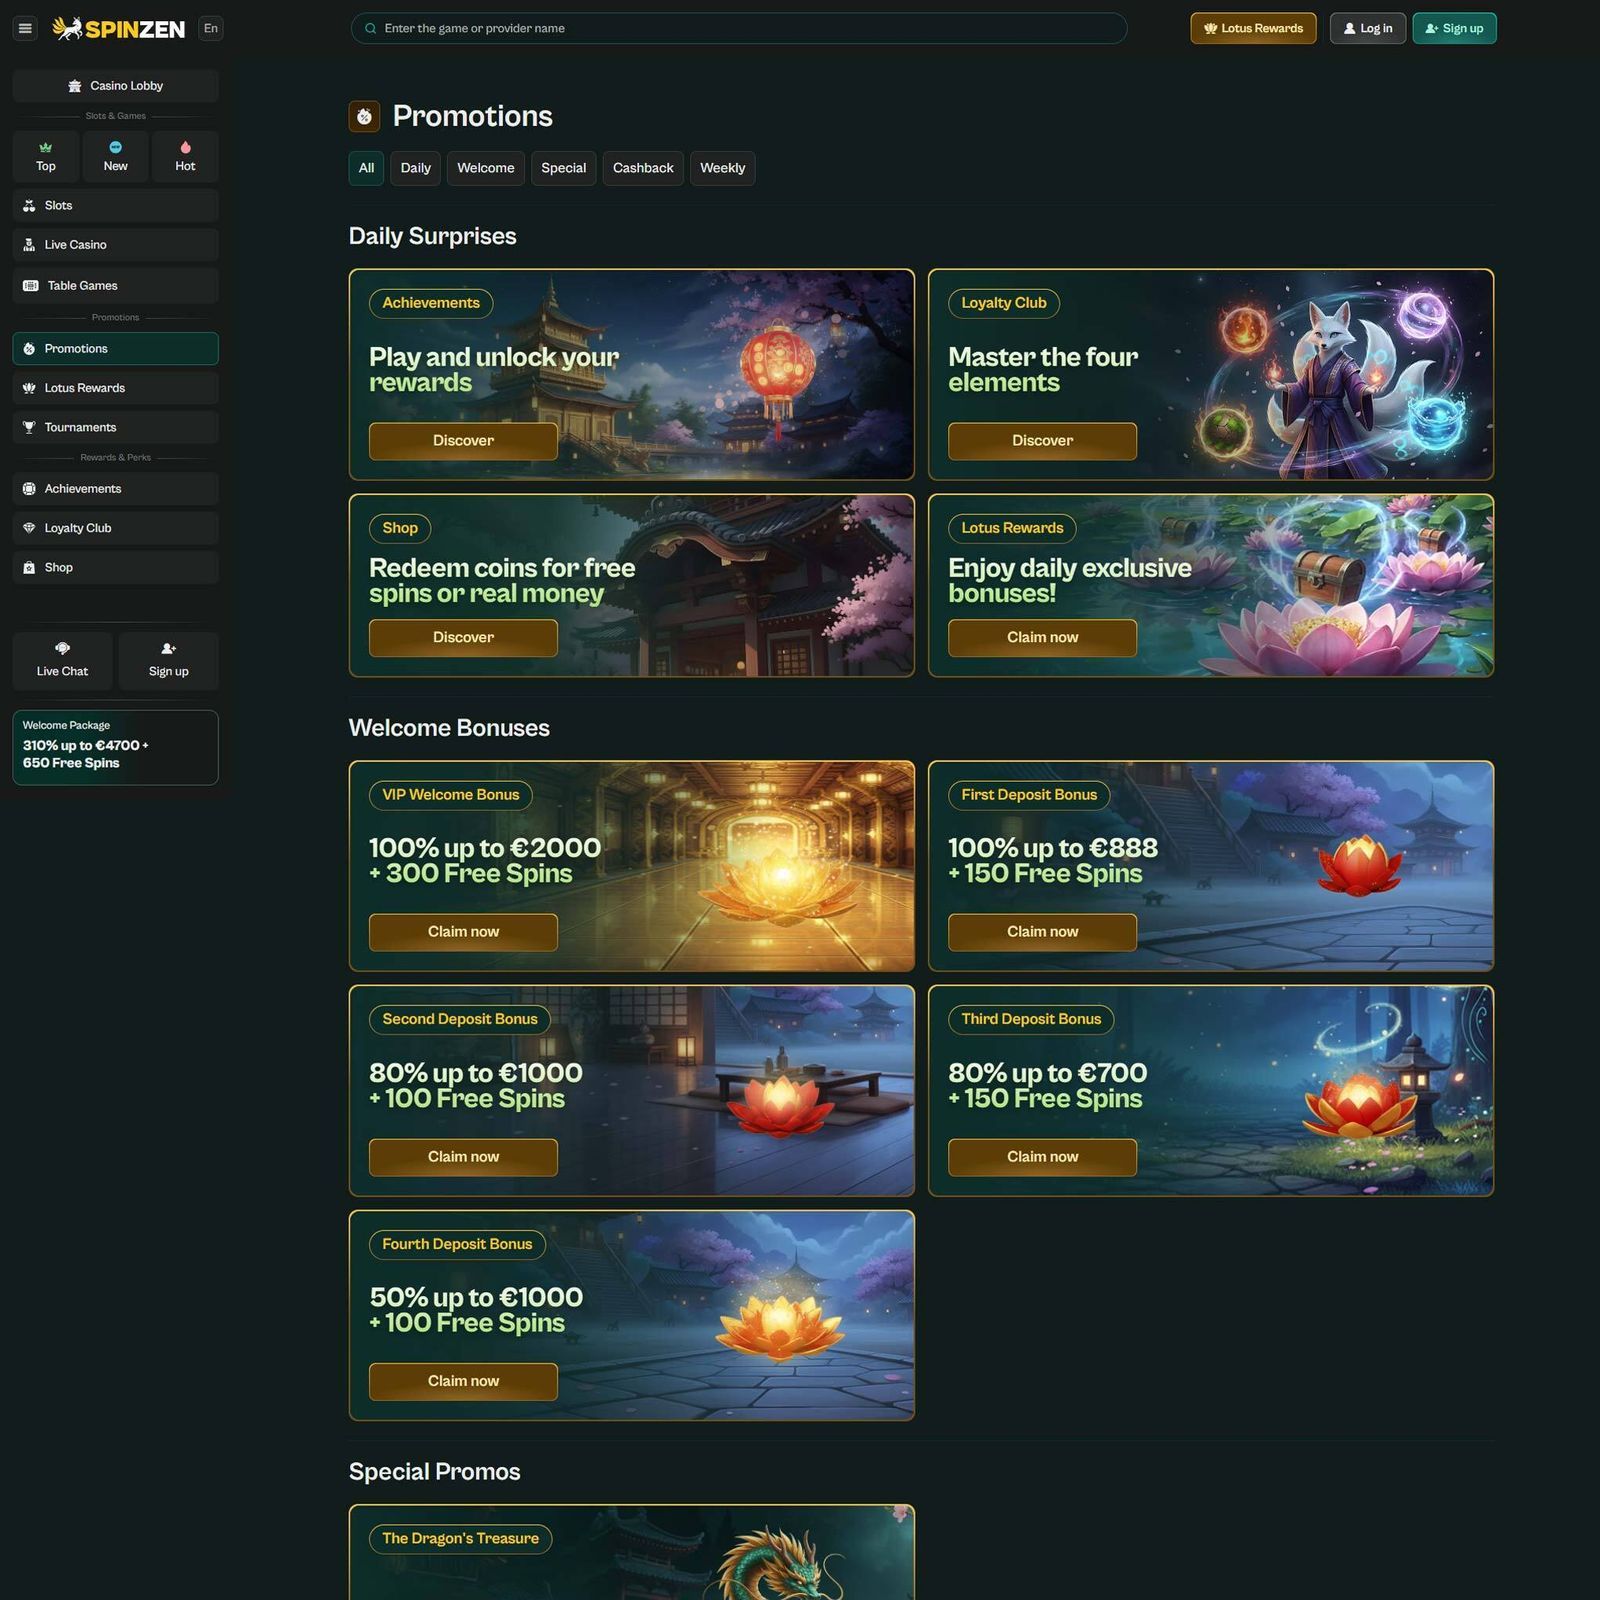Open the En language selector
Screen dimensions: 1600x1600
click(210, 28)
